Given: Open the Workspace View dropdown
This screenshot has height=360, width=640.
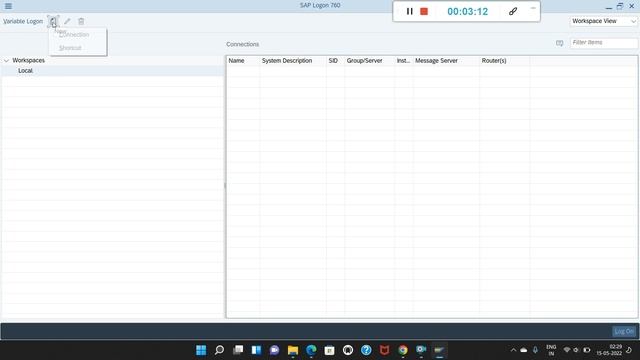Looking at the screenshot, I should [604, 21].
